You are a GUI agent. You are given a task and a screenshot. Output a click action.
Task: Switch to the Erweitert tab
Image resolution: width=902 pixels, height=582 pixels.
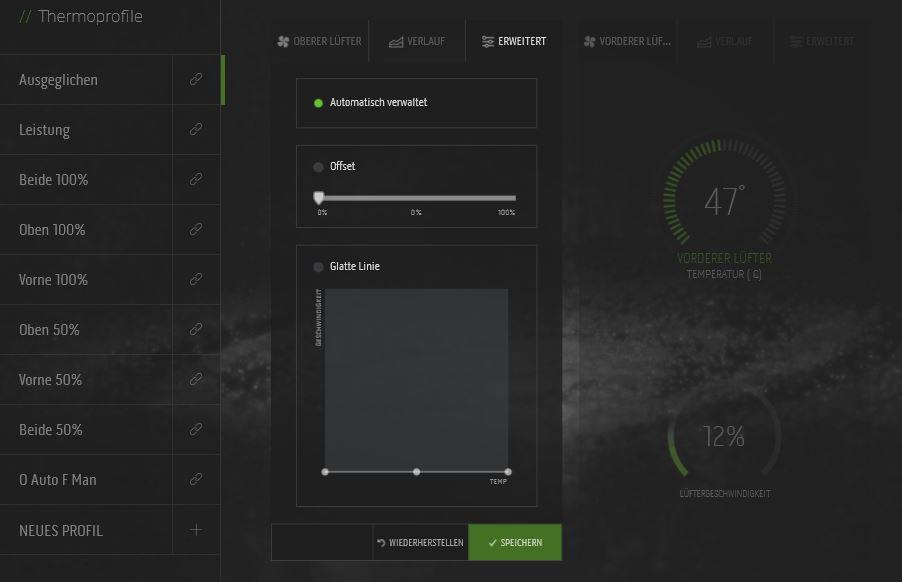(x=514, y=42)
